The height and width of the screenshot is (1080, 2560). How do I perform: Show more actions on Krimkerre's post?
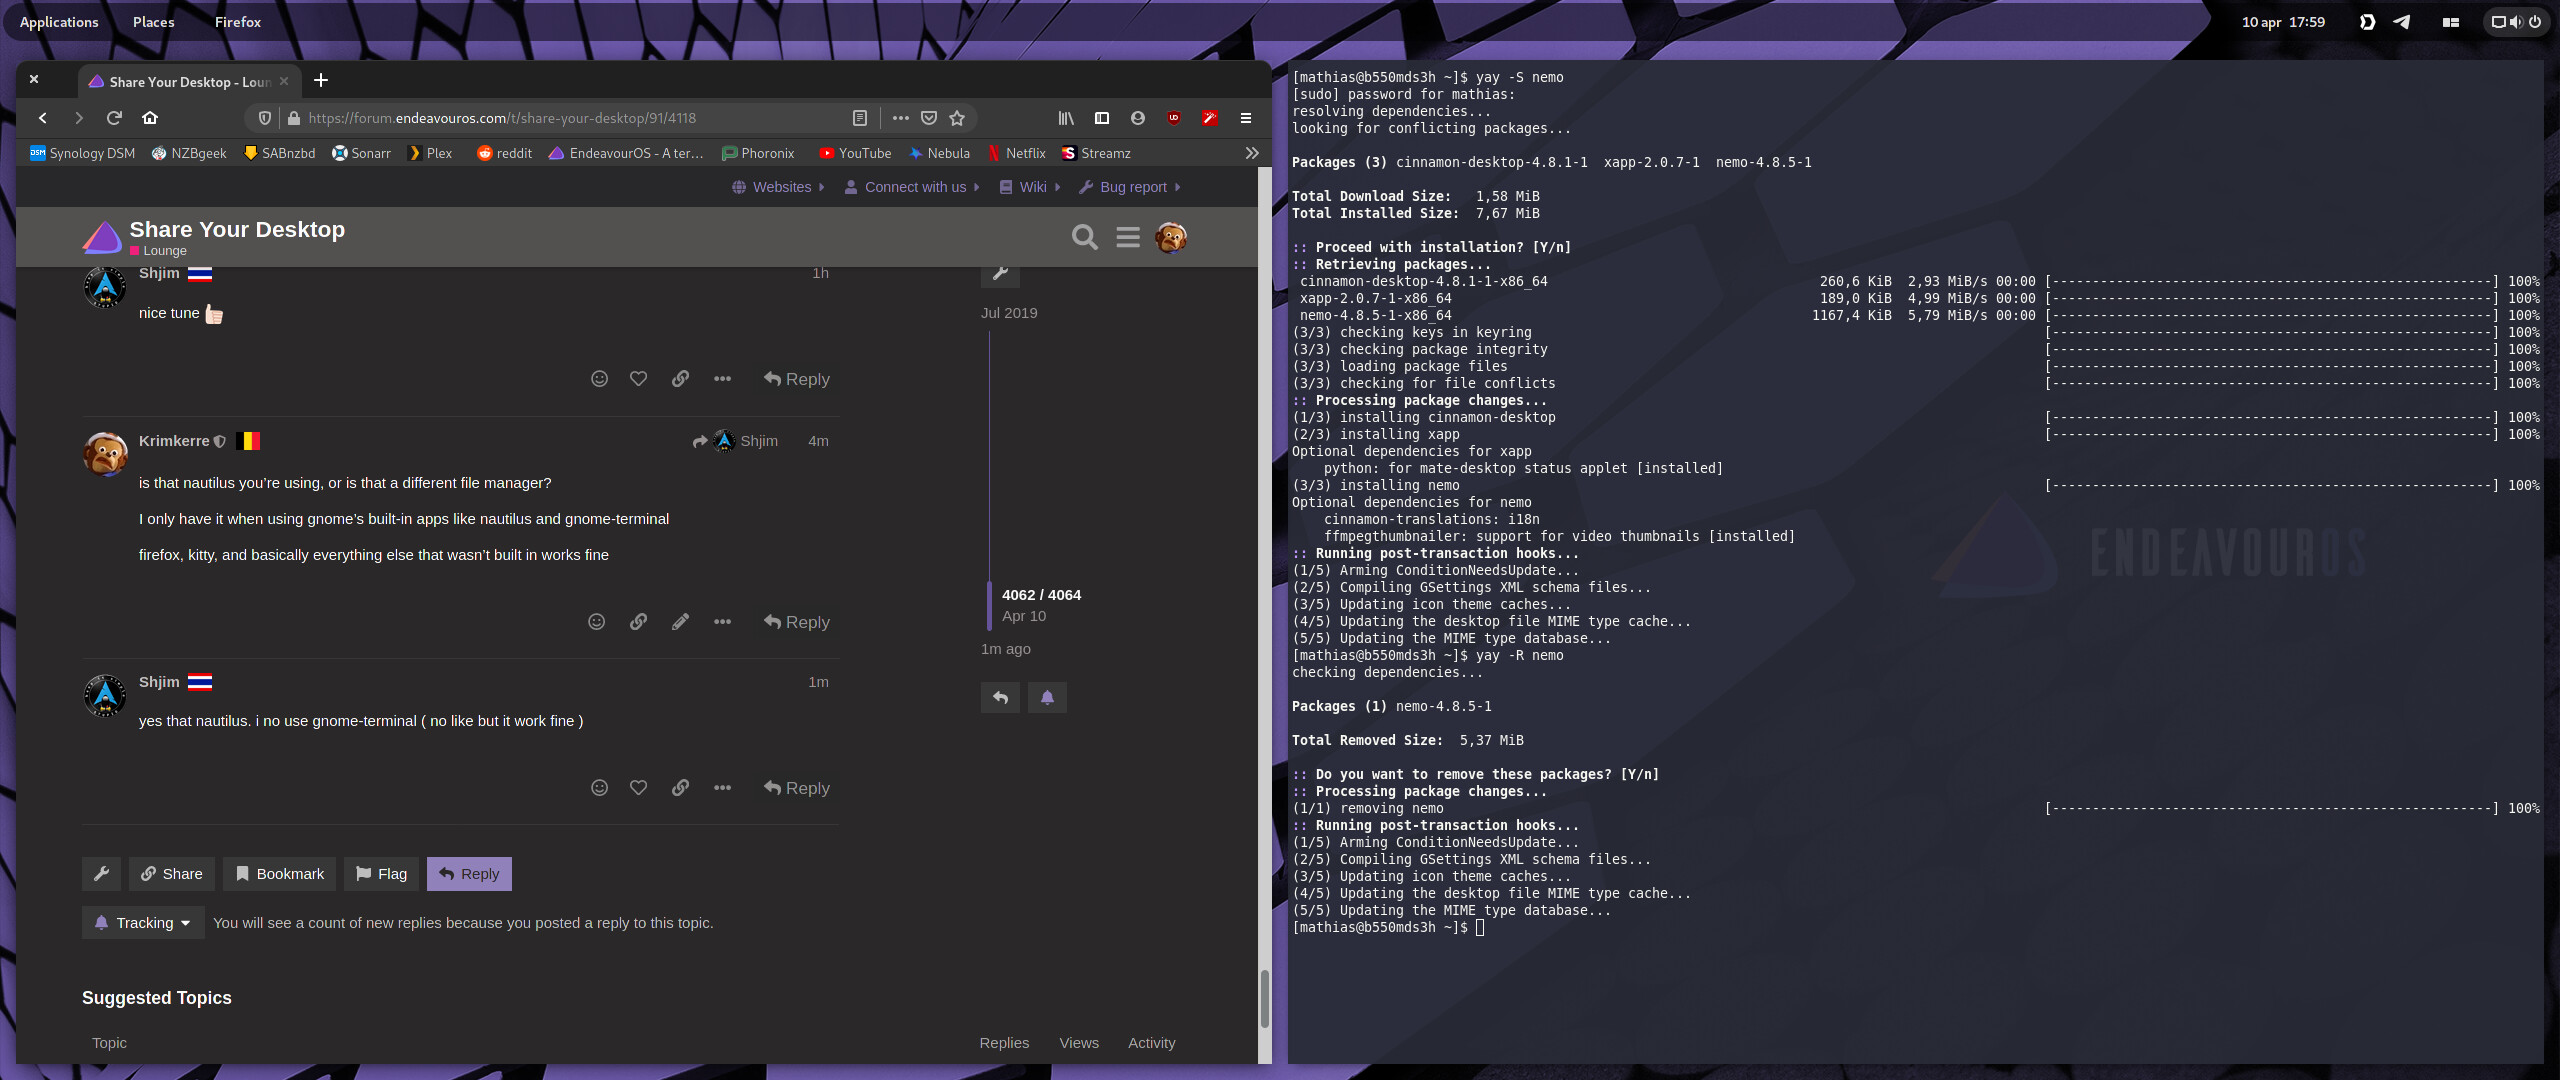tap(722, 622)
